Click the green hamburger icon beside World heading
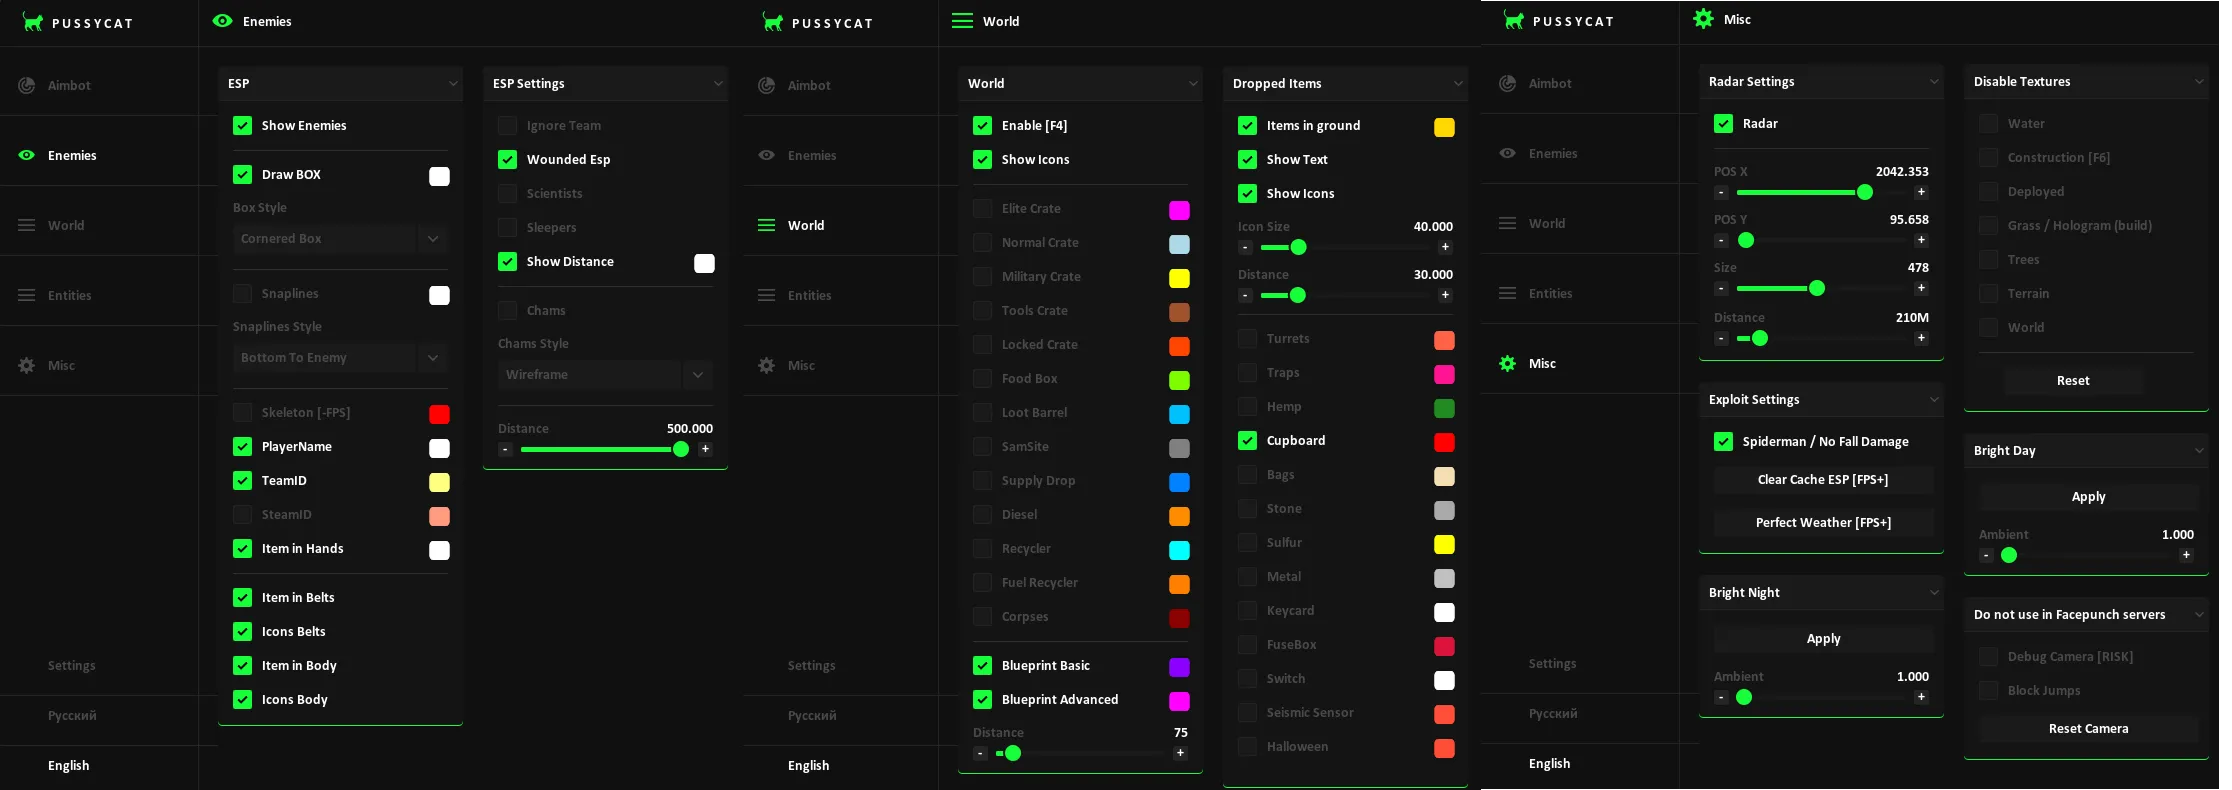The height and width of the screenshot is (790, 2232). (962, 21)
